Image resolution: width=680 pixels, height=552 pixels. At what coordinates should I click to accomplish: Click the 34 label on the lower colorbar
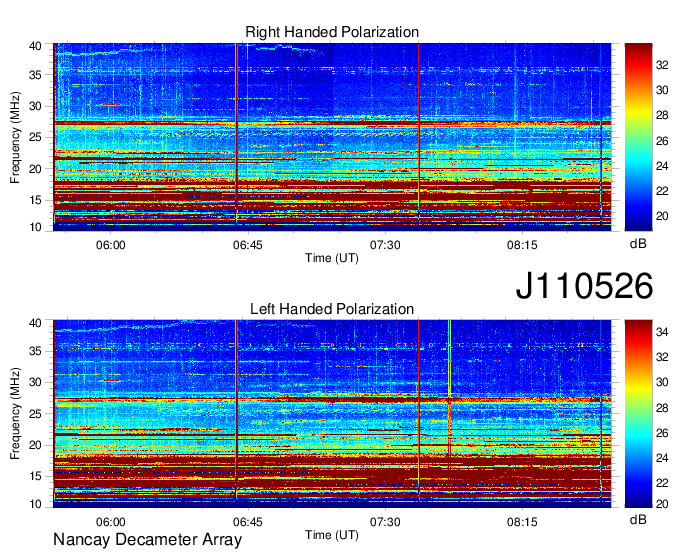pos(662,332)
